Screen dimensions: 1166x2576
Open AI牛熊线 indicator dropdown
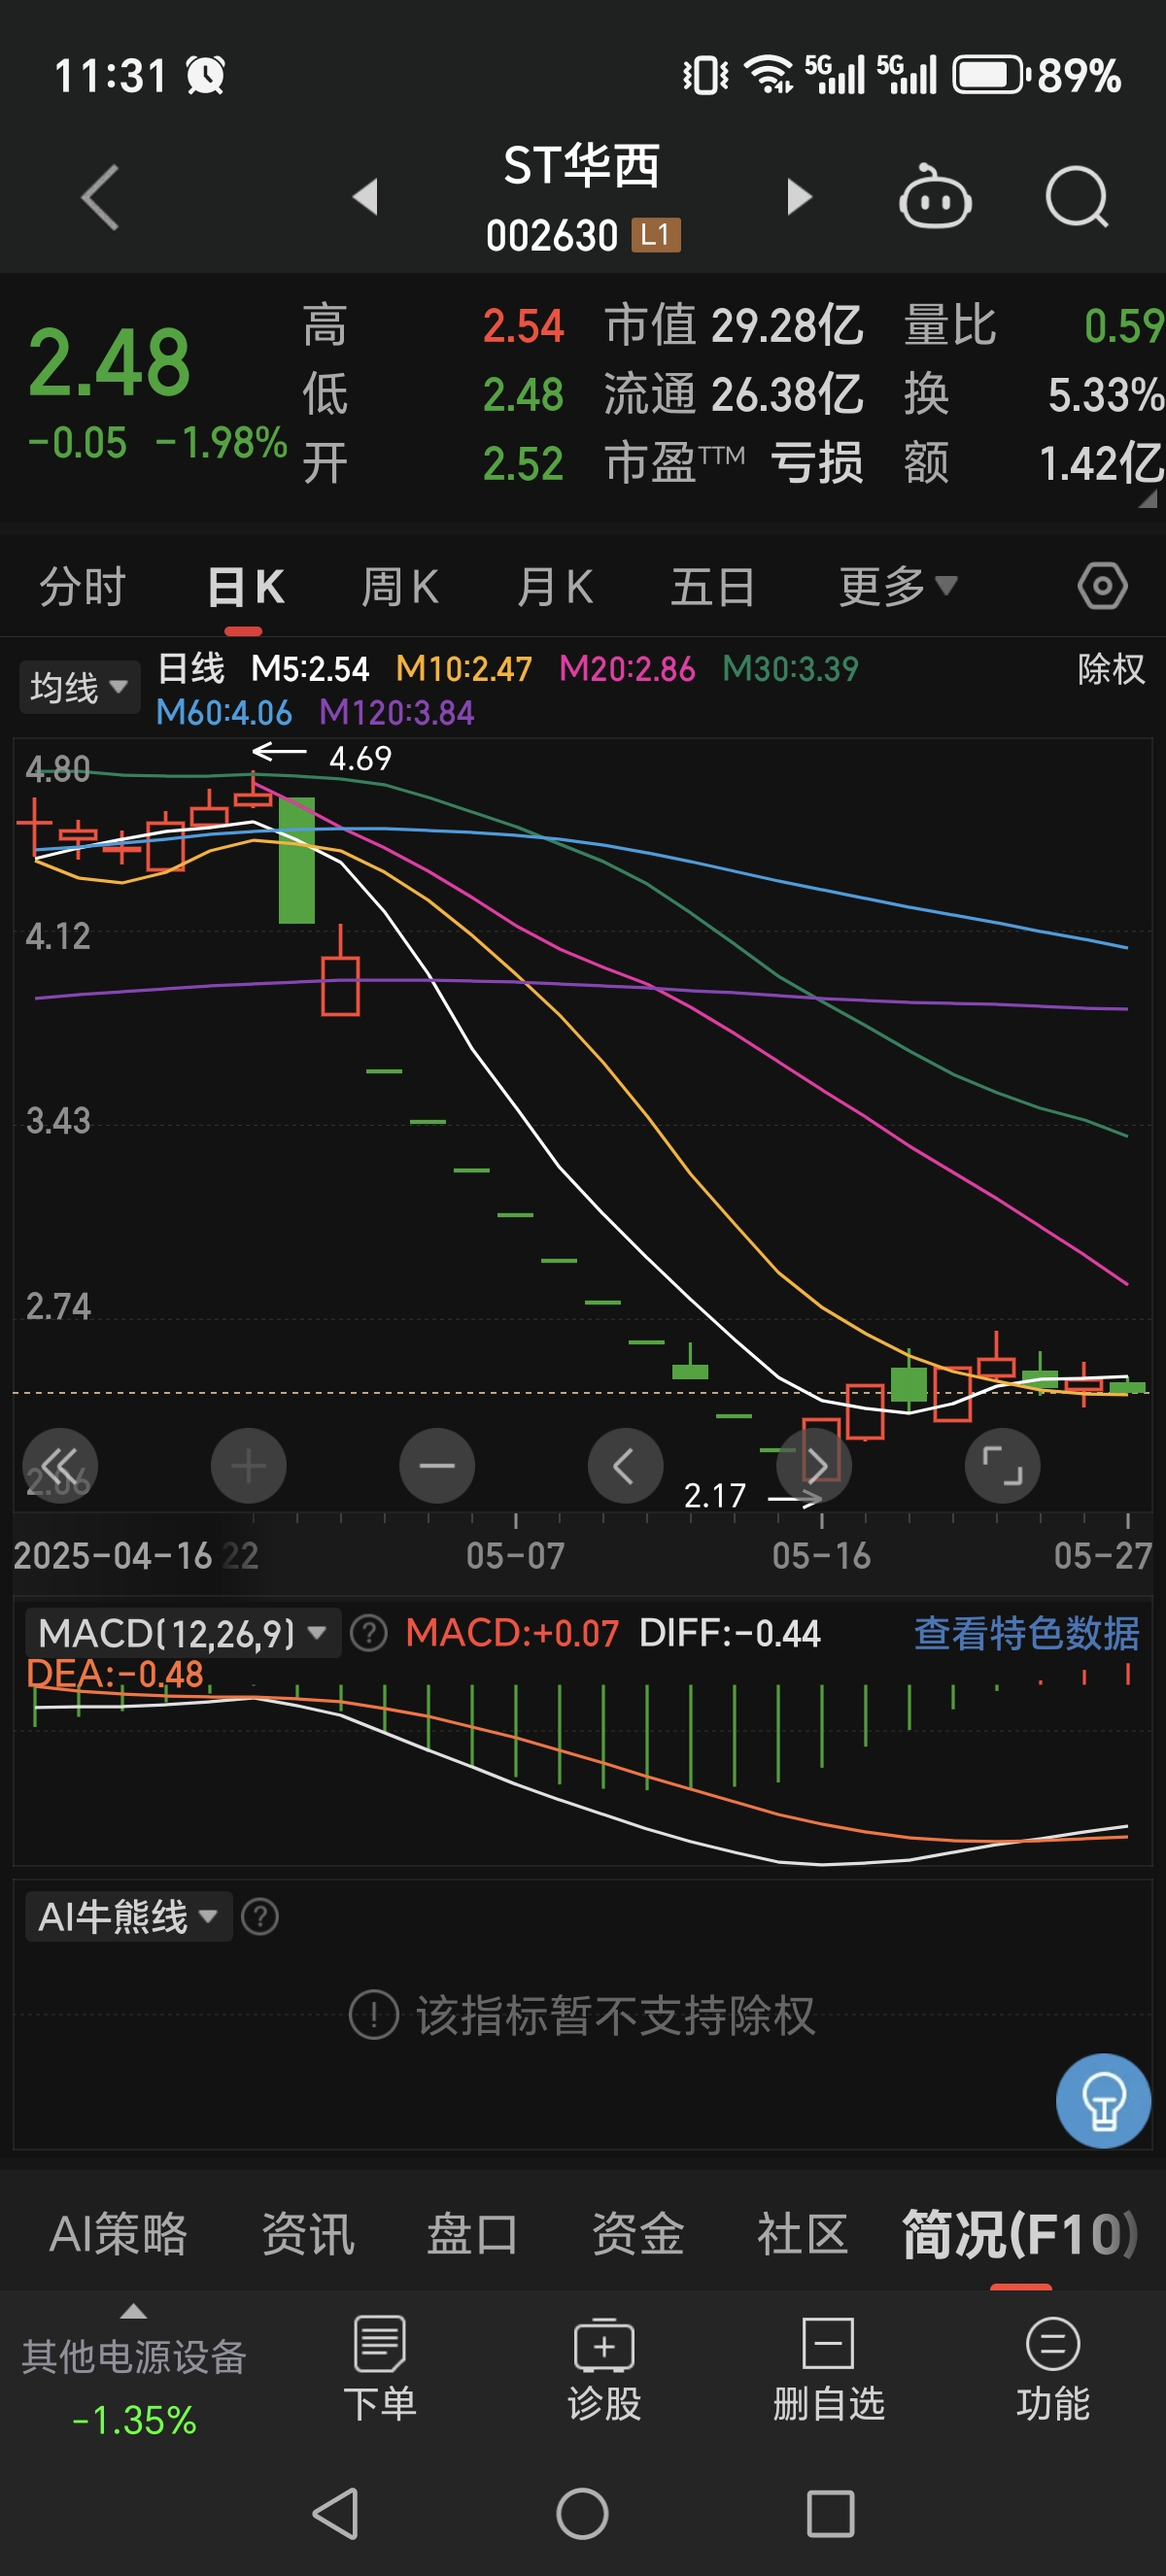[128, 1916]
